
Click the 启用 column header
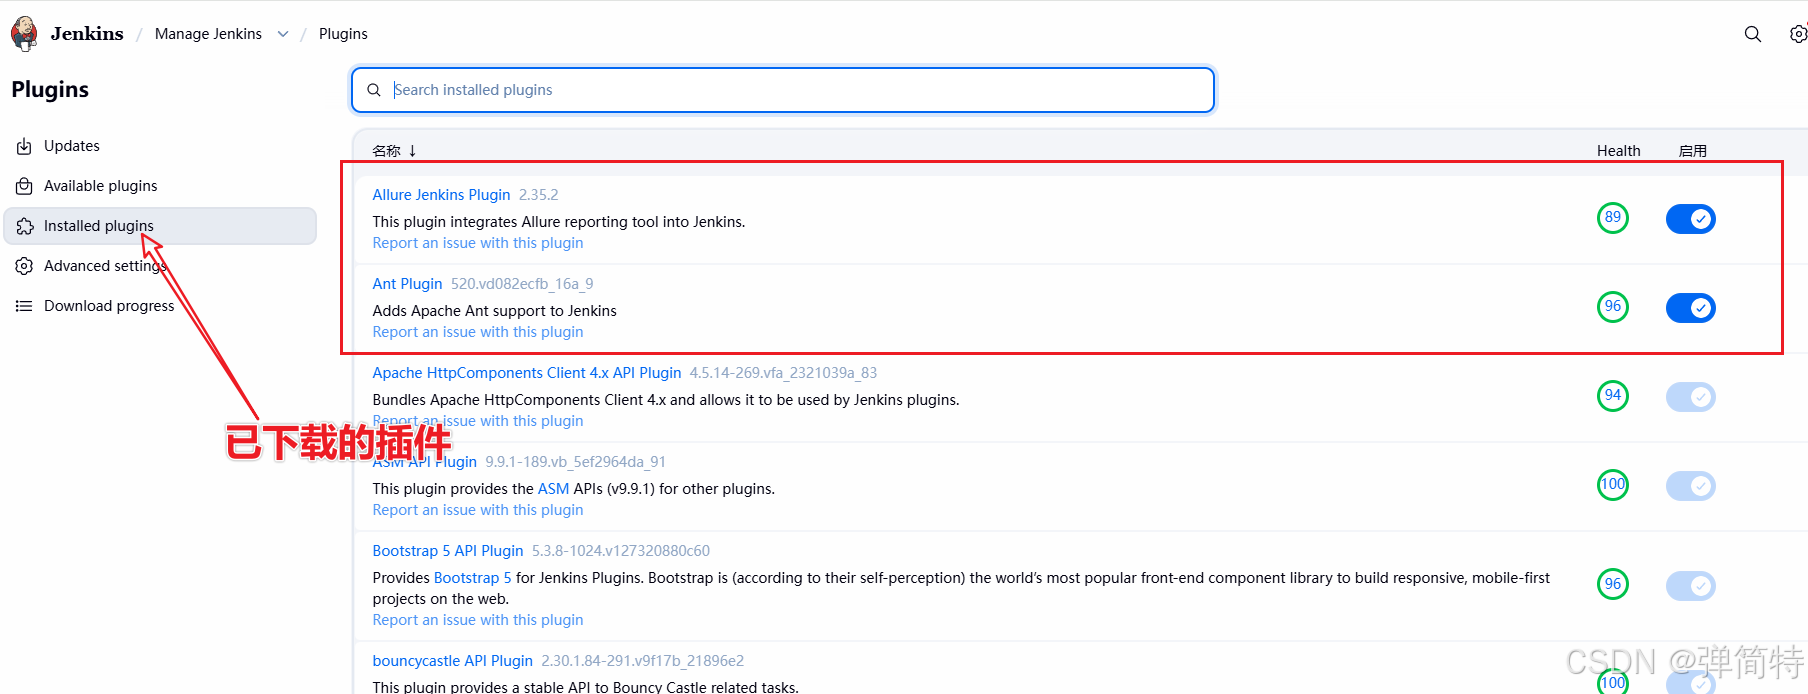tap(1692, 151)
